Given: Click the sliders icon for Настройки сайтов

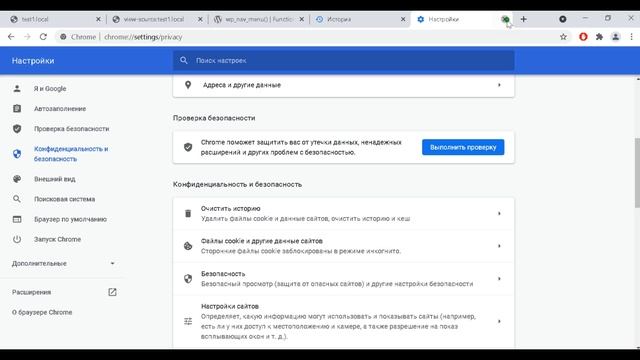Looking at the screenshot, I should click(188, 321).
